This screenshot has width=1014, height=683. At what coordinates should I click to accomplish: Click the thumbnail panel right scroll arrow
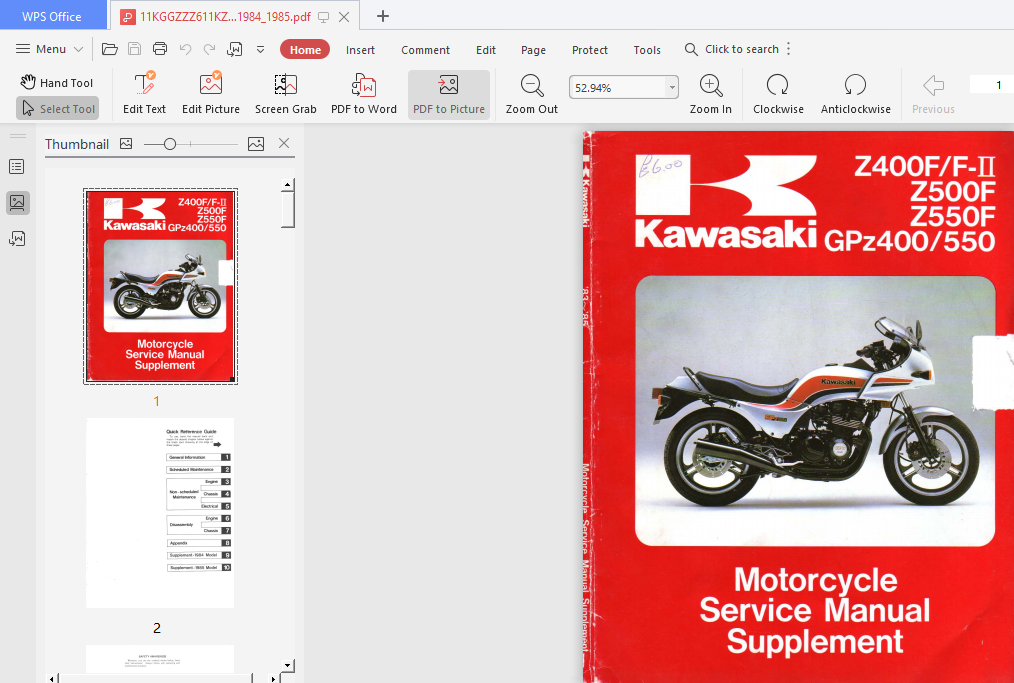(274, 678)
